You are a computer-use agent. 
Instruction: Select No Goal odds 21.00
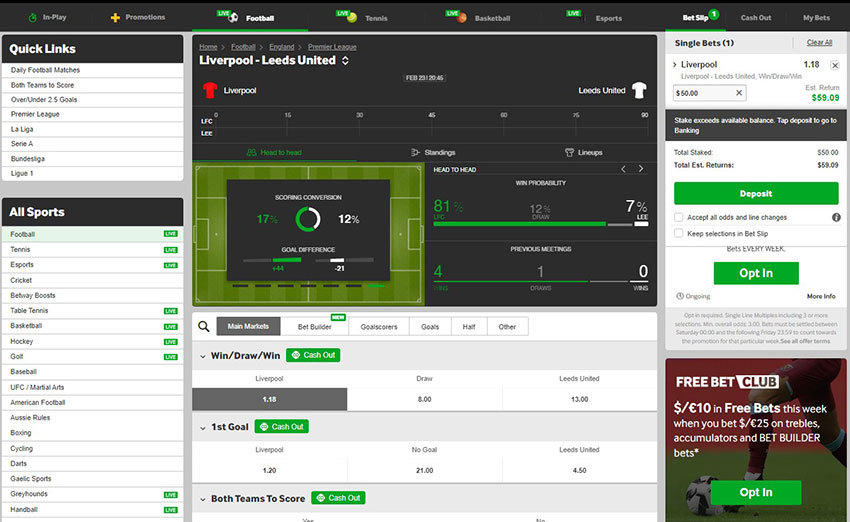click(x=424, y=471)
